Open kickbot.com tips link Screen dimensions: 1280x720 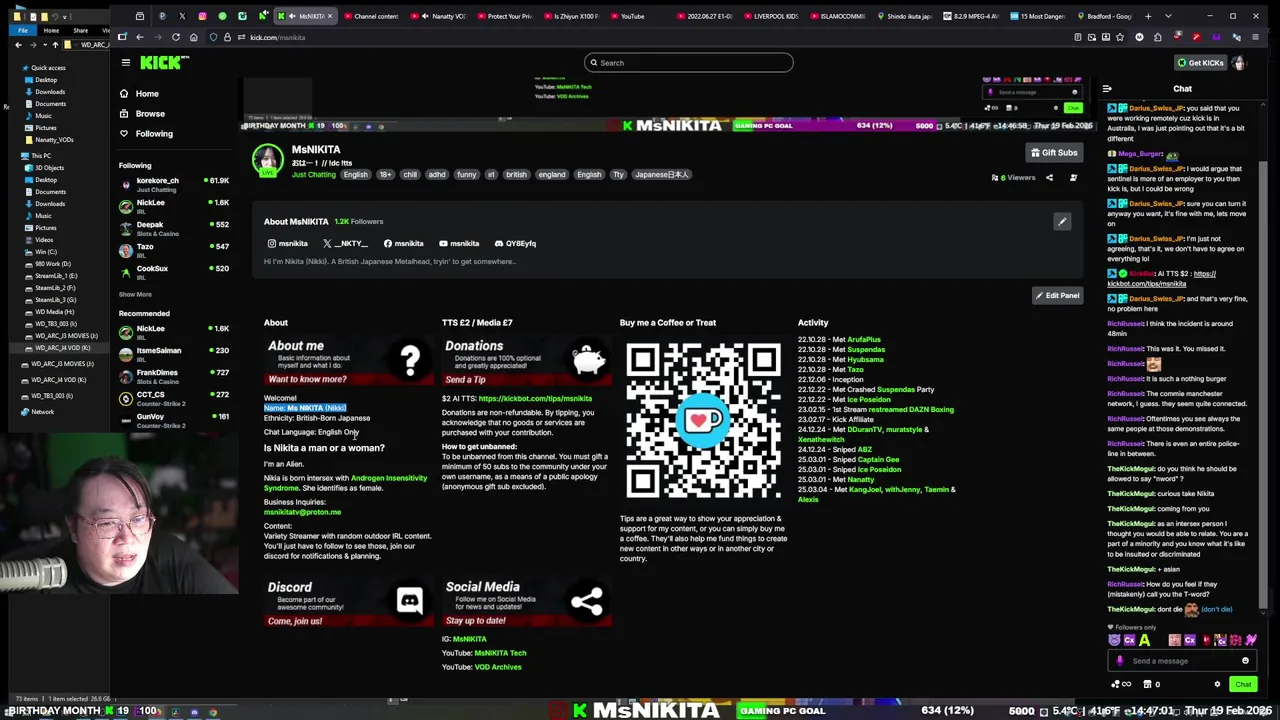535,398
